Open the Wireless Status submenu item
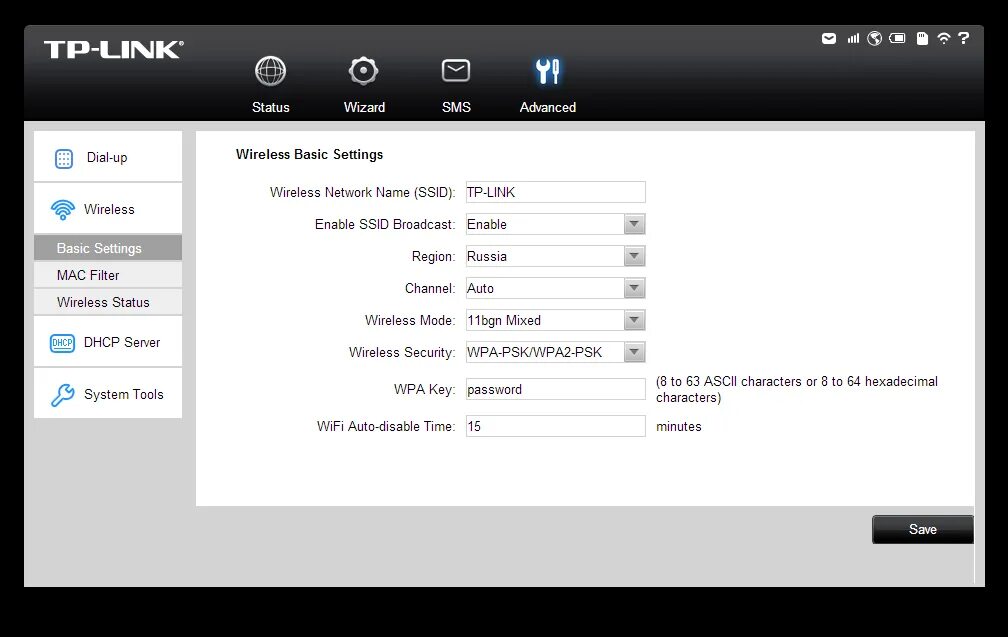1008x637 pixels. click(108, 302)
